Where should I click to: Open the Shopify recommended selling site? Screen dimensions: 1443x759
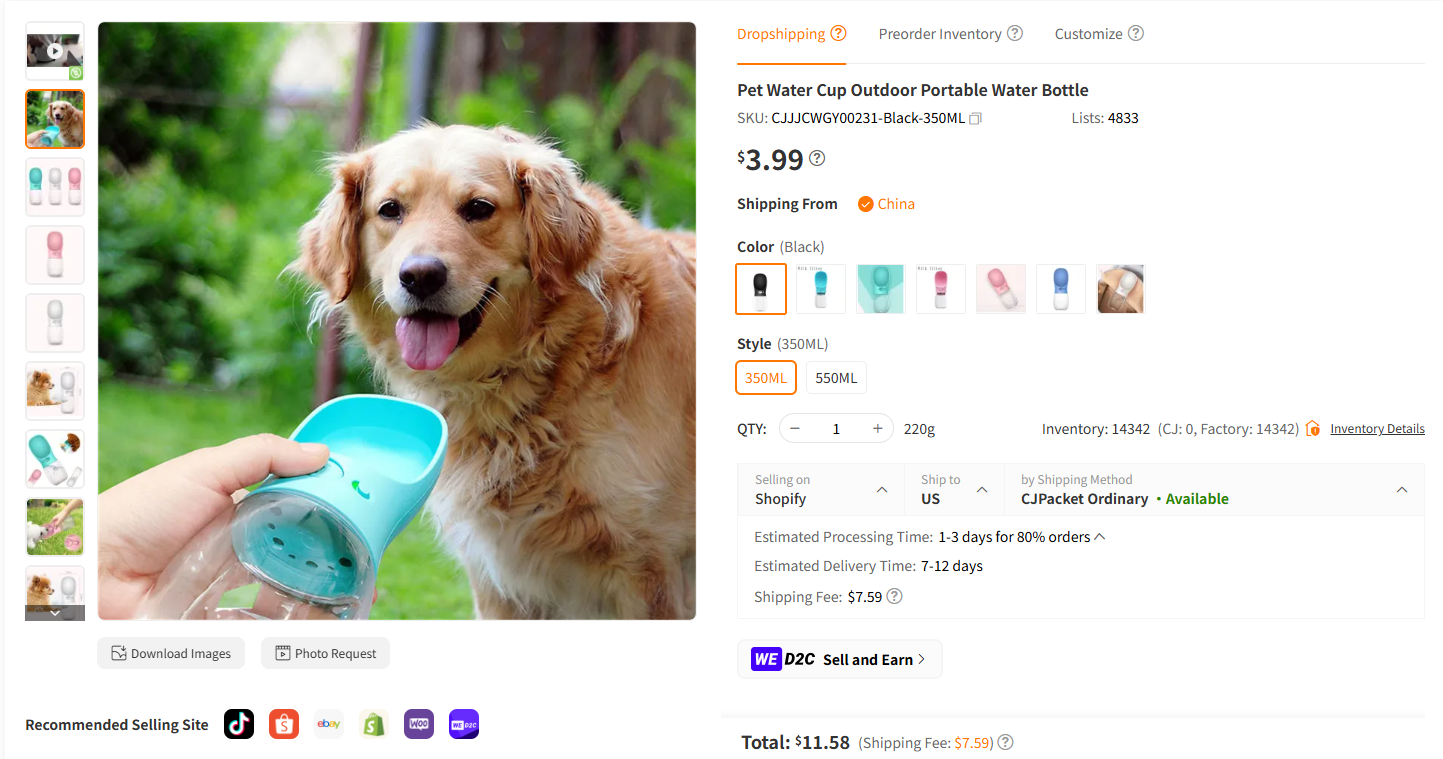click(373, 723)
